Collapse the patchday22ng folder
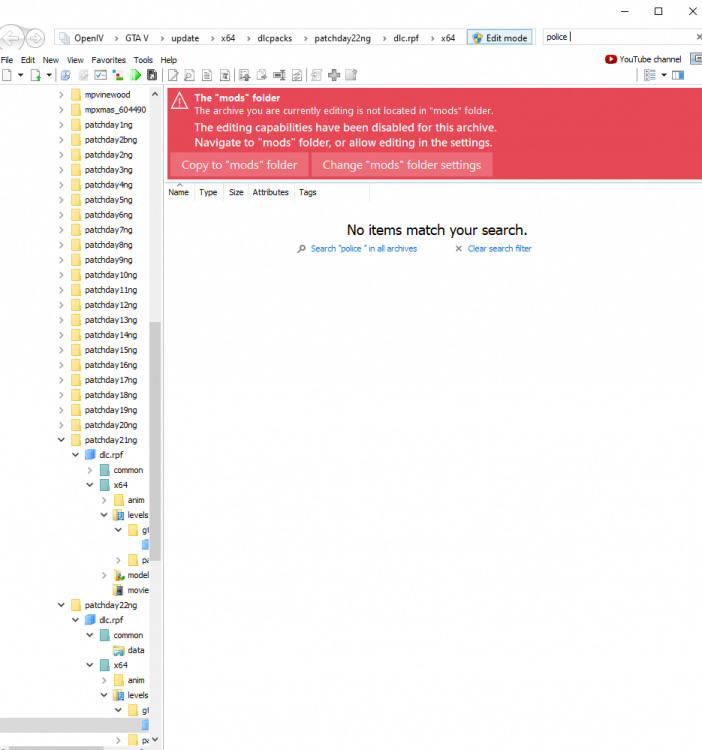This screenshot has height=750, width=702. point(61,605)
